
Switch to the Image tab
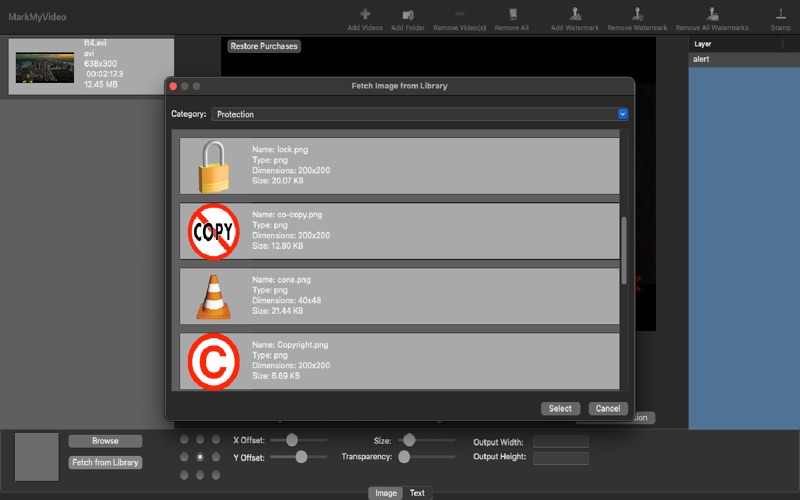click(x=386, y=493)
